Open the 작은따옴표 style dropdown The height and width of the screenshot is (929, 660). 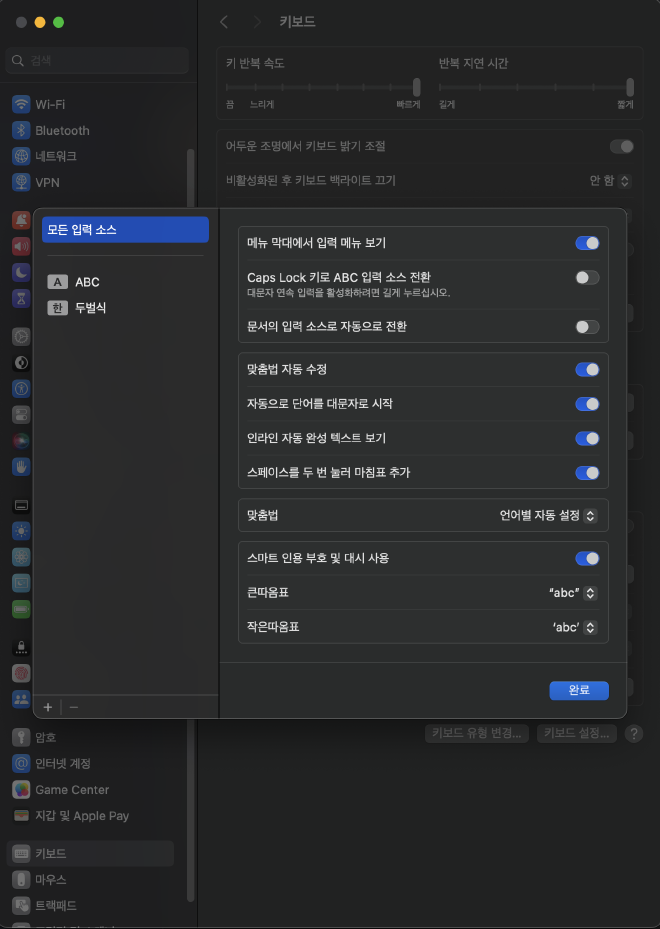point(574,627)
